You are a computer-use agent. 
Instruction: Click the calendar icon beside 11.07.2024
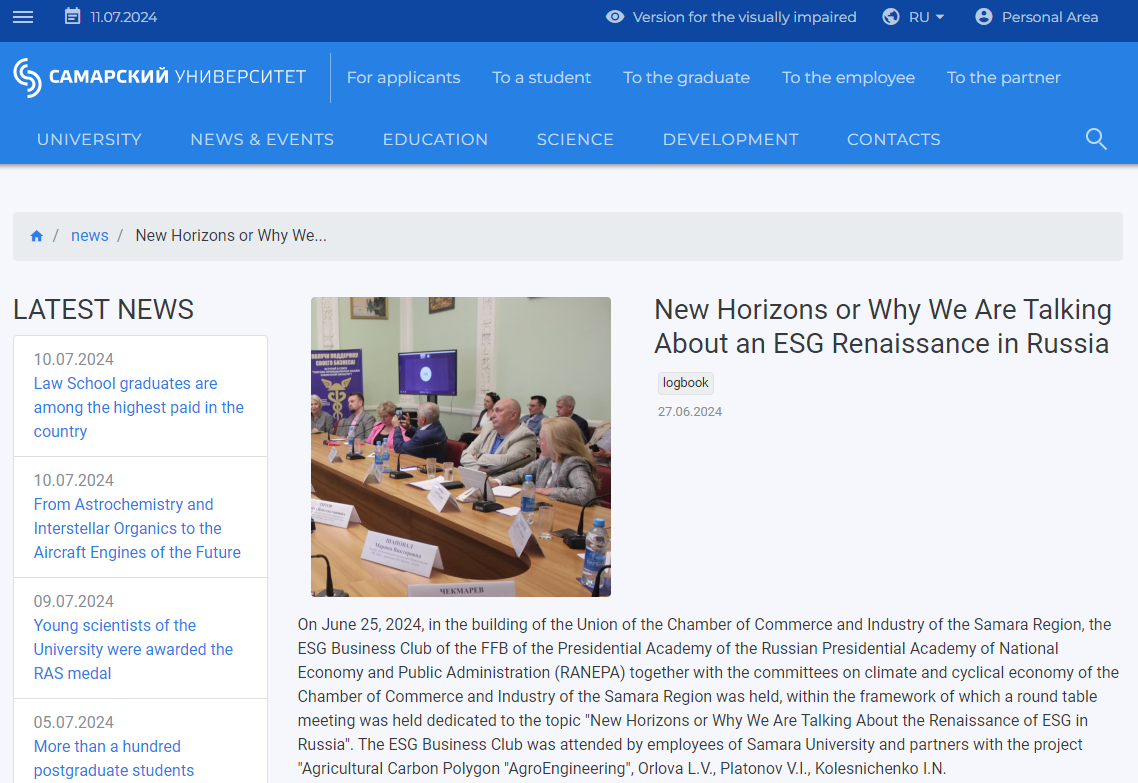[x=73, y=16]
